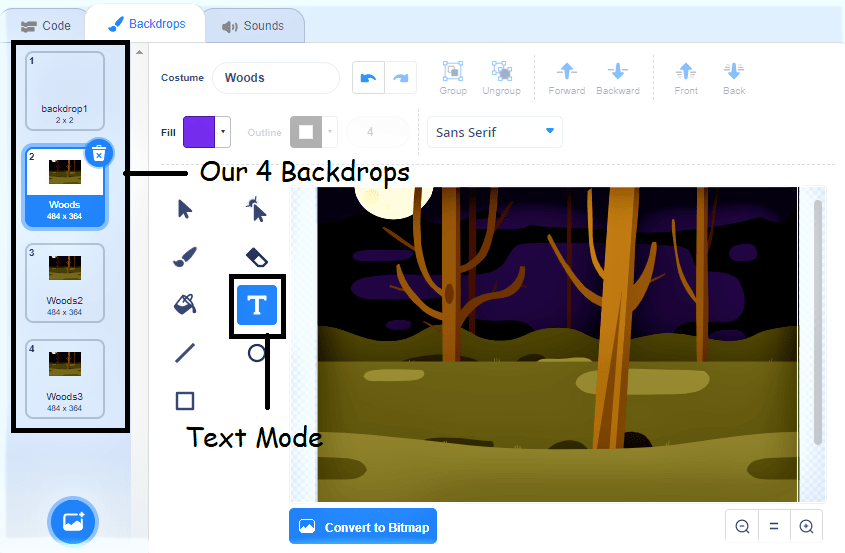Screen dimensions: 845x553
Task: Click the Undo arrow button
Action: pos(368,78)
